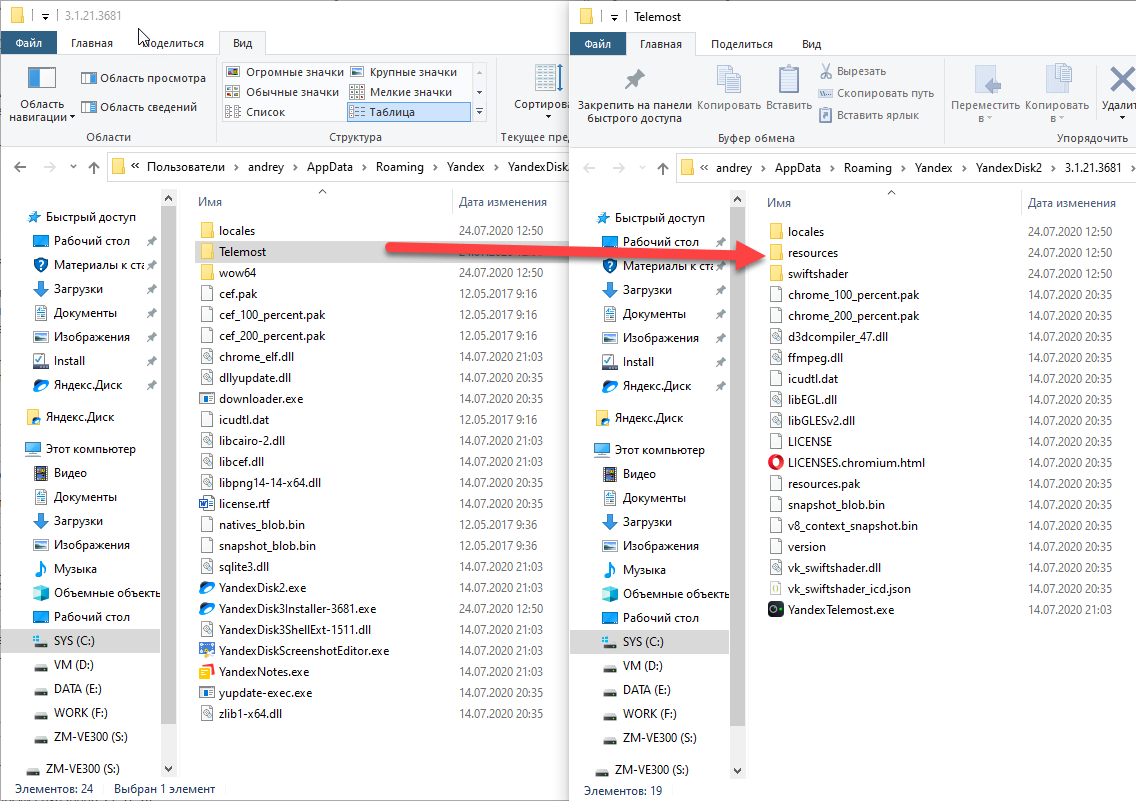Select Музыка in left window tree
This screenshot has height=801, width=1136.
75,569
